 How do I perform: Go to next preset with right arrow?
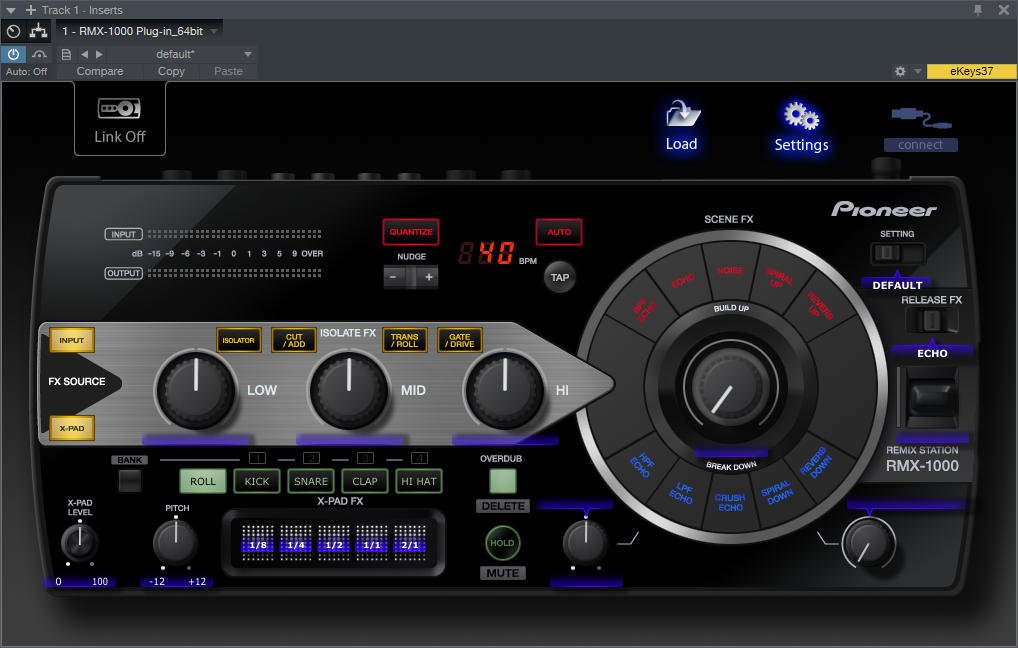[99, 54]
